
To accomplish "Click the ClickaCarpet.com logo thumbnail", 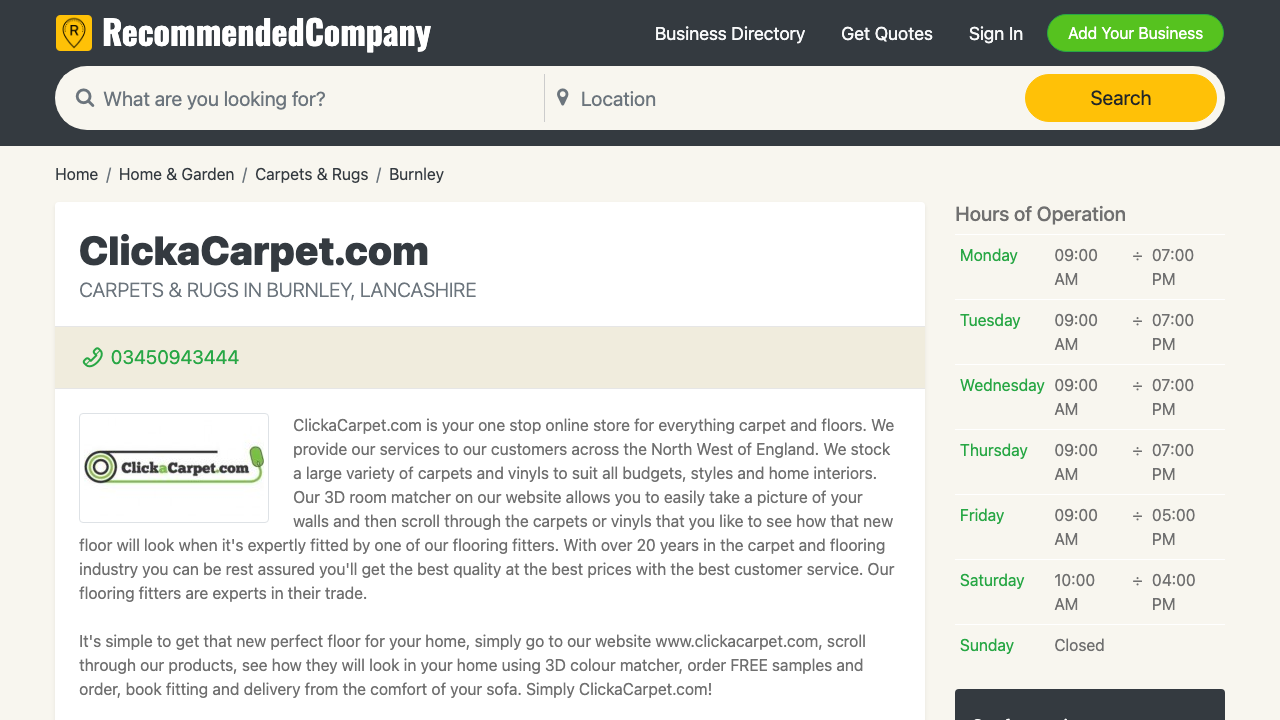I will (x=173, y=467).
